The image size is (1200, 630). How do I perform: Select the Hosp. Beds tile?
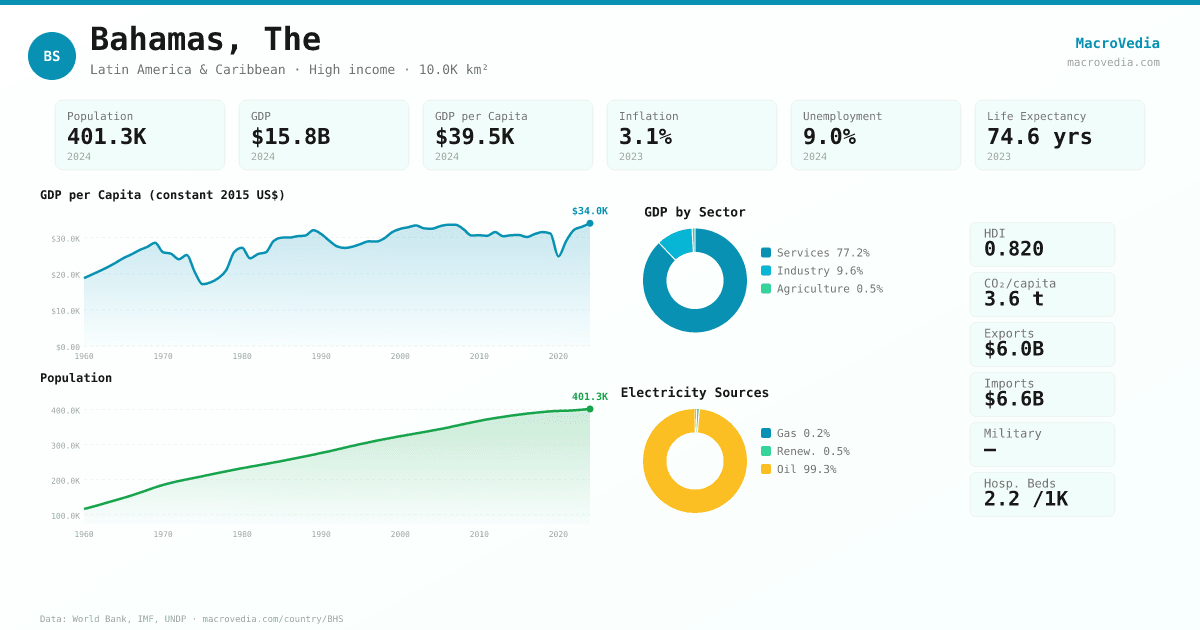1042,494
